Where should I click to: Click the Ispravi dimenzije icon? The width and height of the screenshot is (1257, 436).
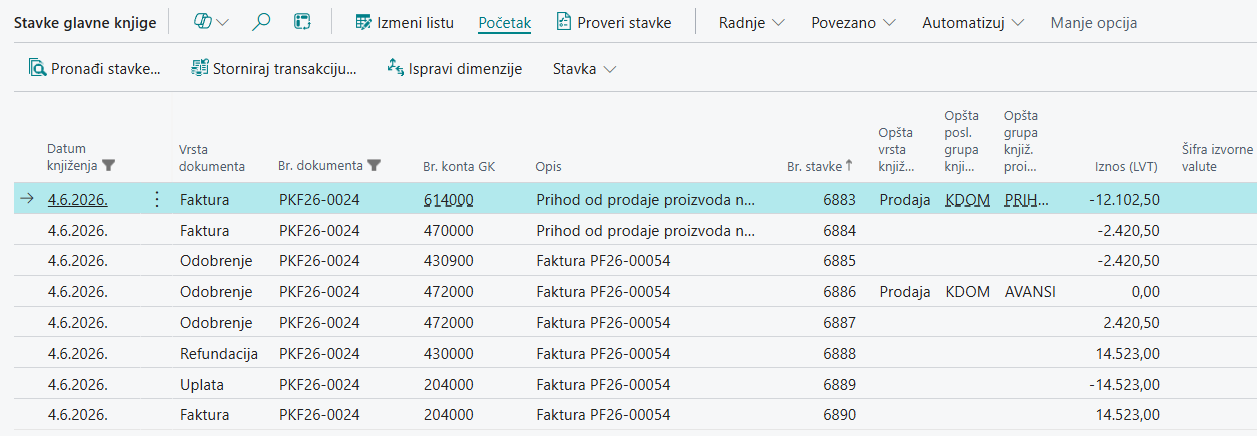(x=395, y=69)
